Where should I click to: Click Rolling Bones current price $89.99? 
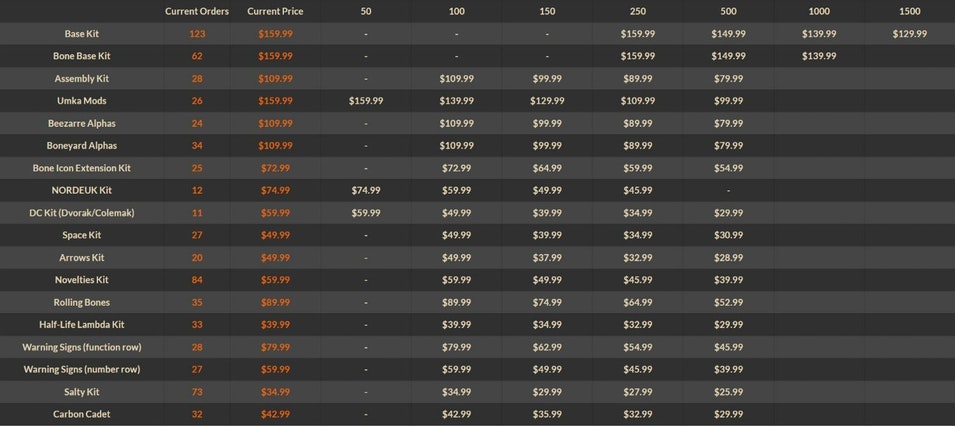coord(275,302)
